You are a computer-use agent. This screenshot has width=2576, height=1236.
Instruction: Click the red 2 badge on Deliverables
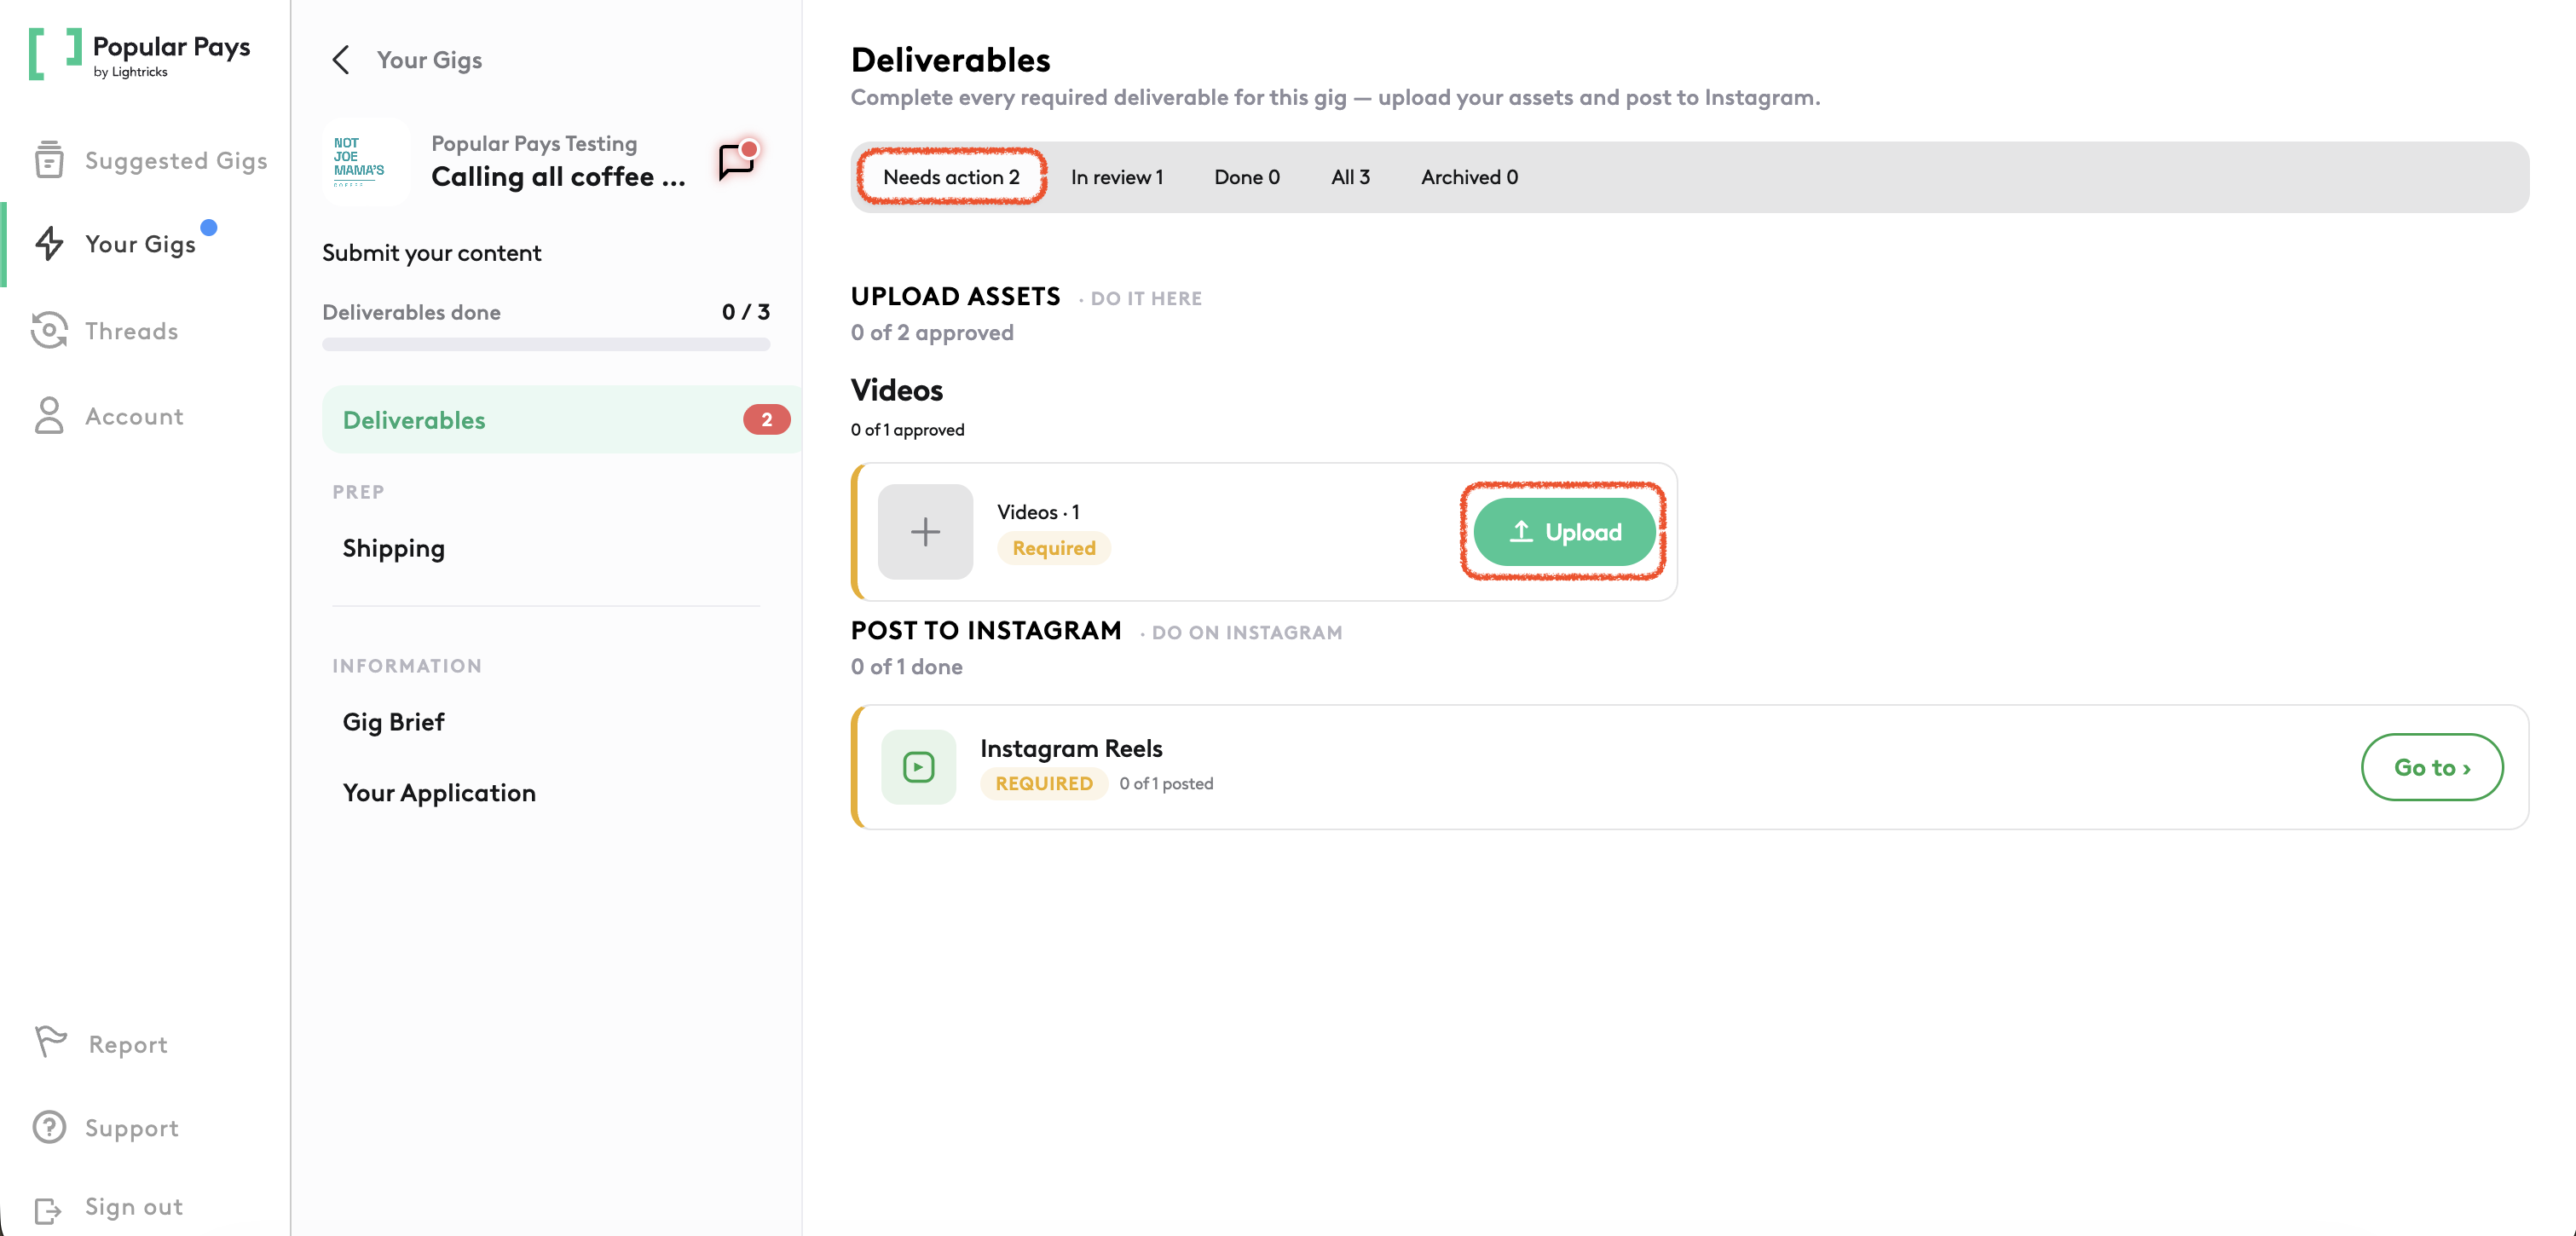tap(766, 420)
